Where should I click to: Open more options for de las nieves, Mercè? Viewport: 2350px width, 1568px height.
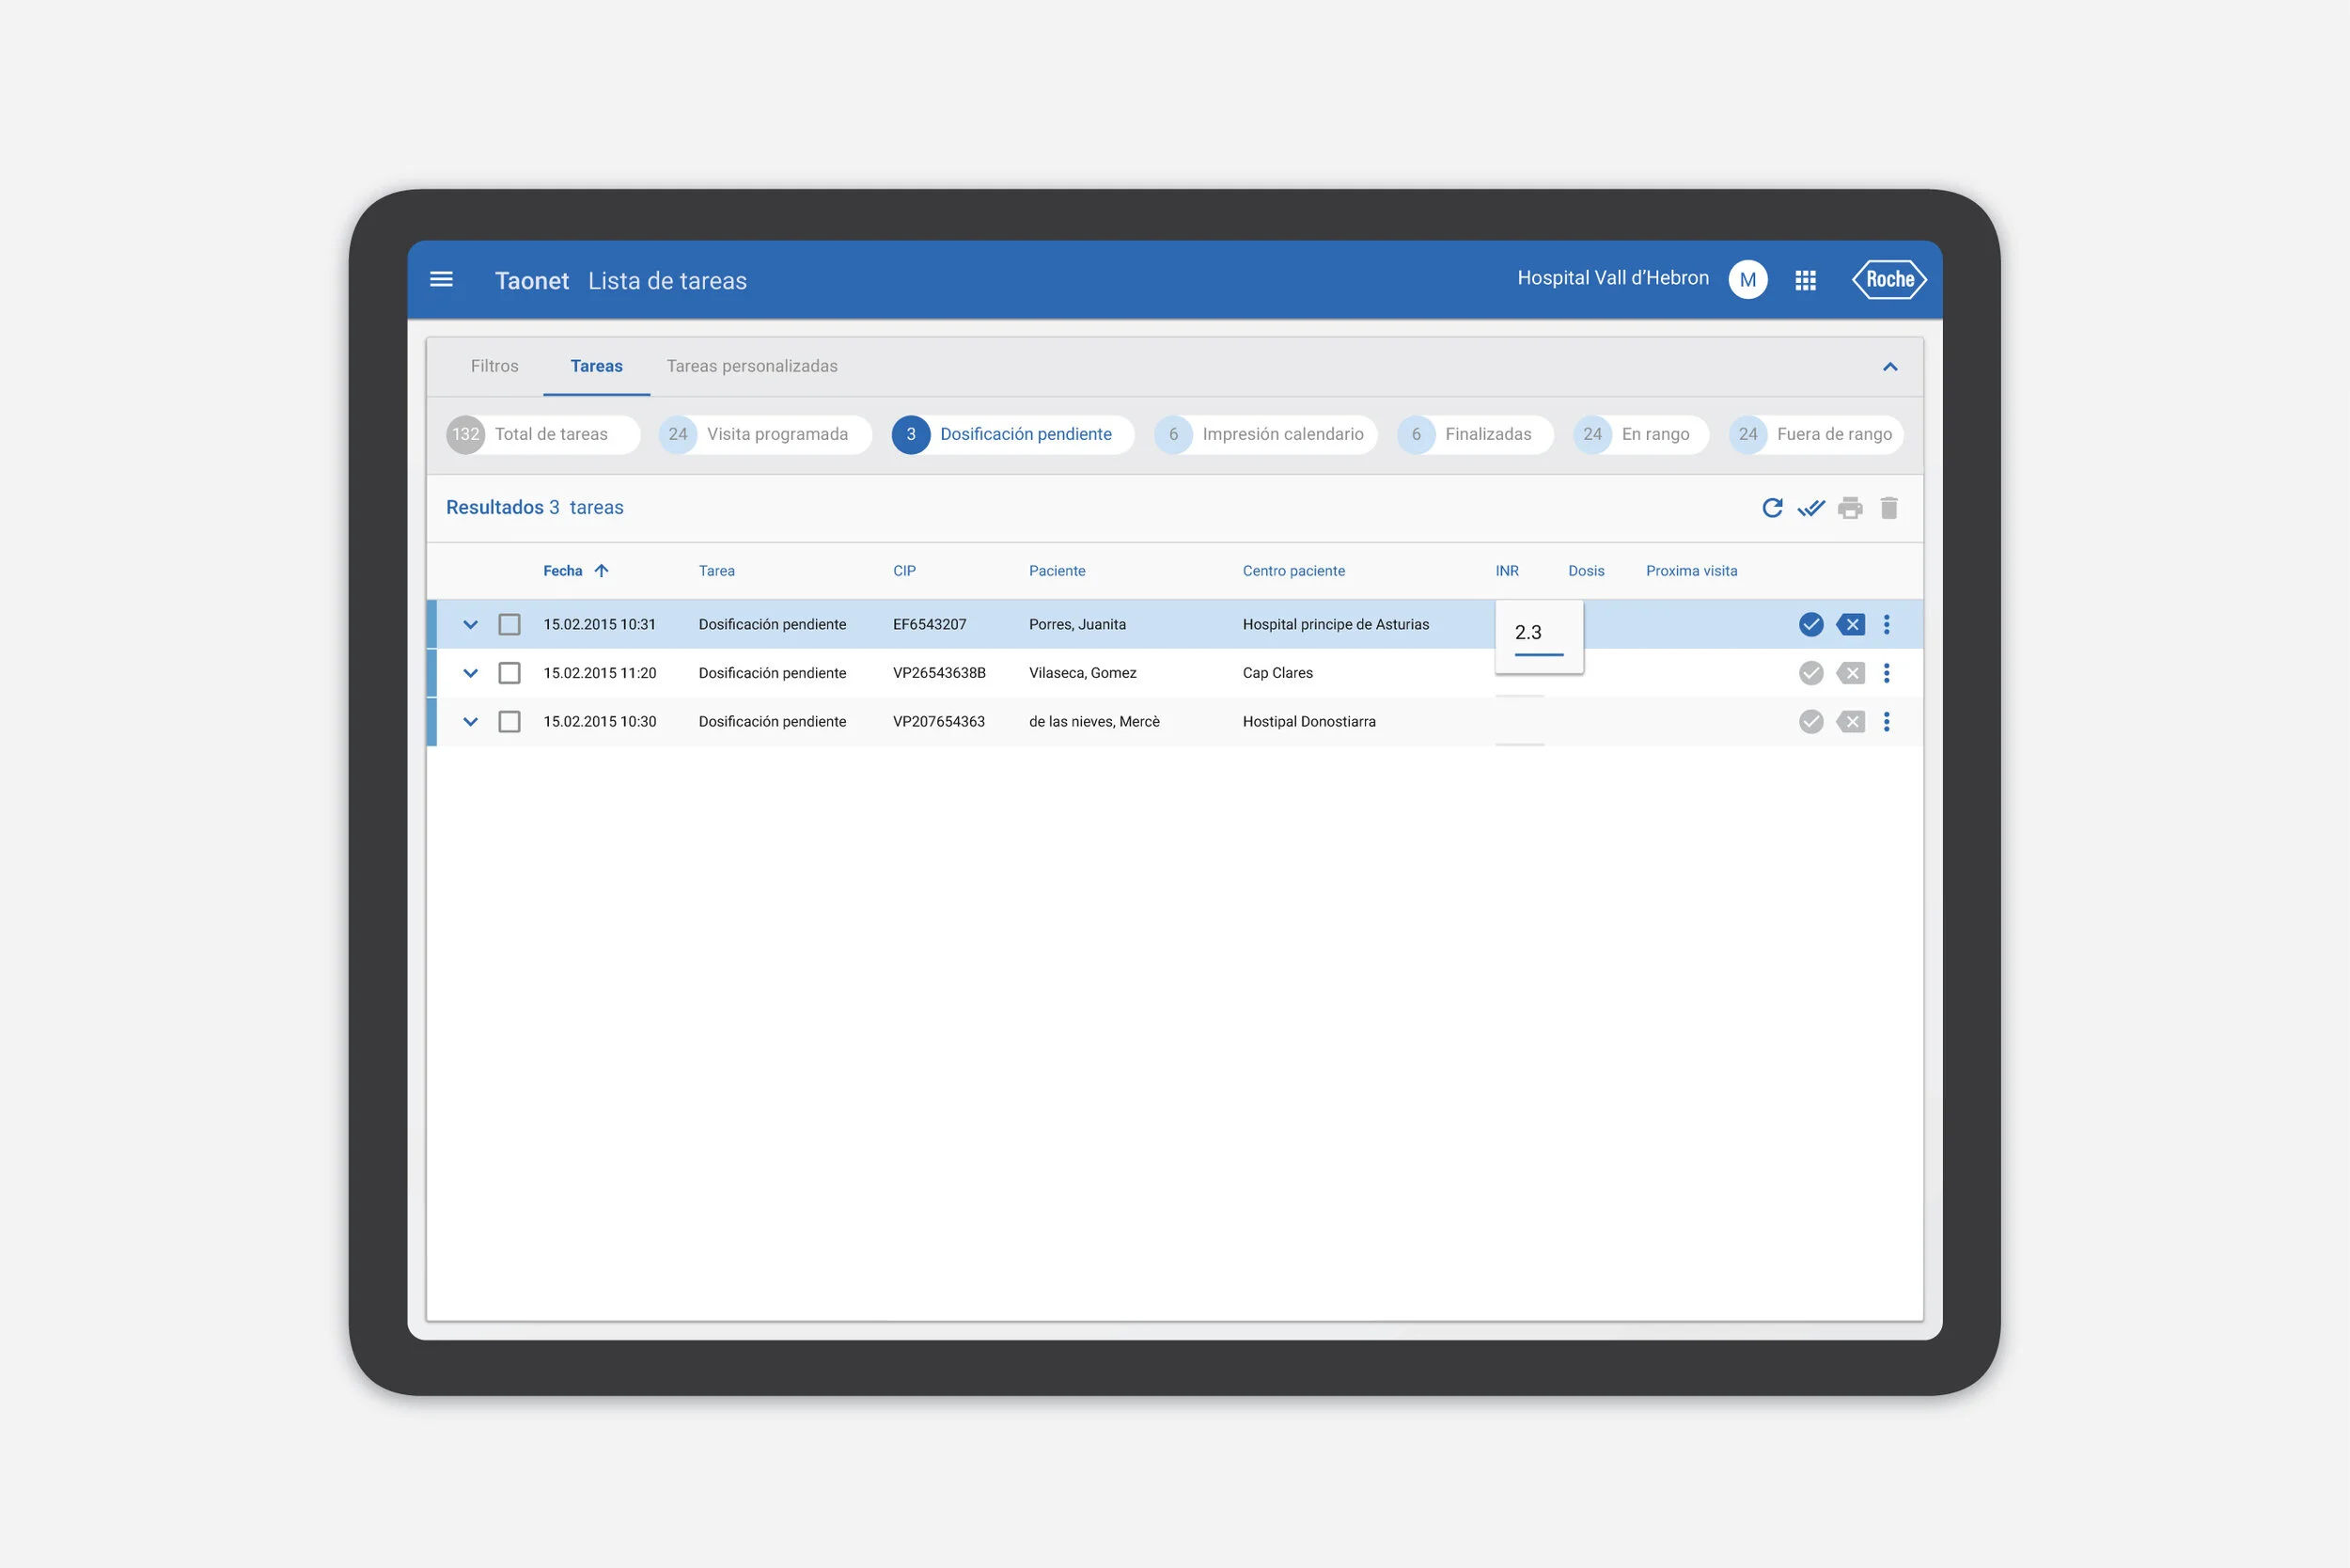pyautogui.click(x=1887, y=722)
